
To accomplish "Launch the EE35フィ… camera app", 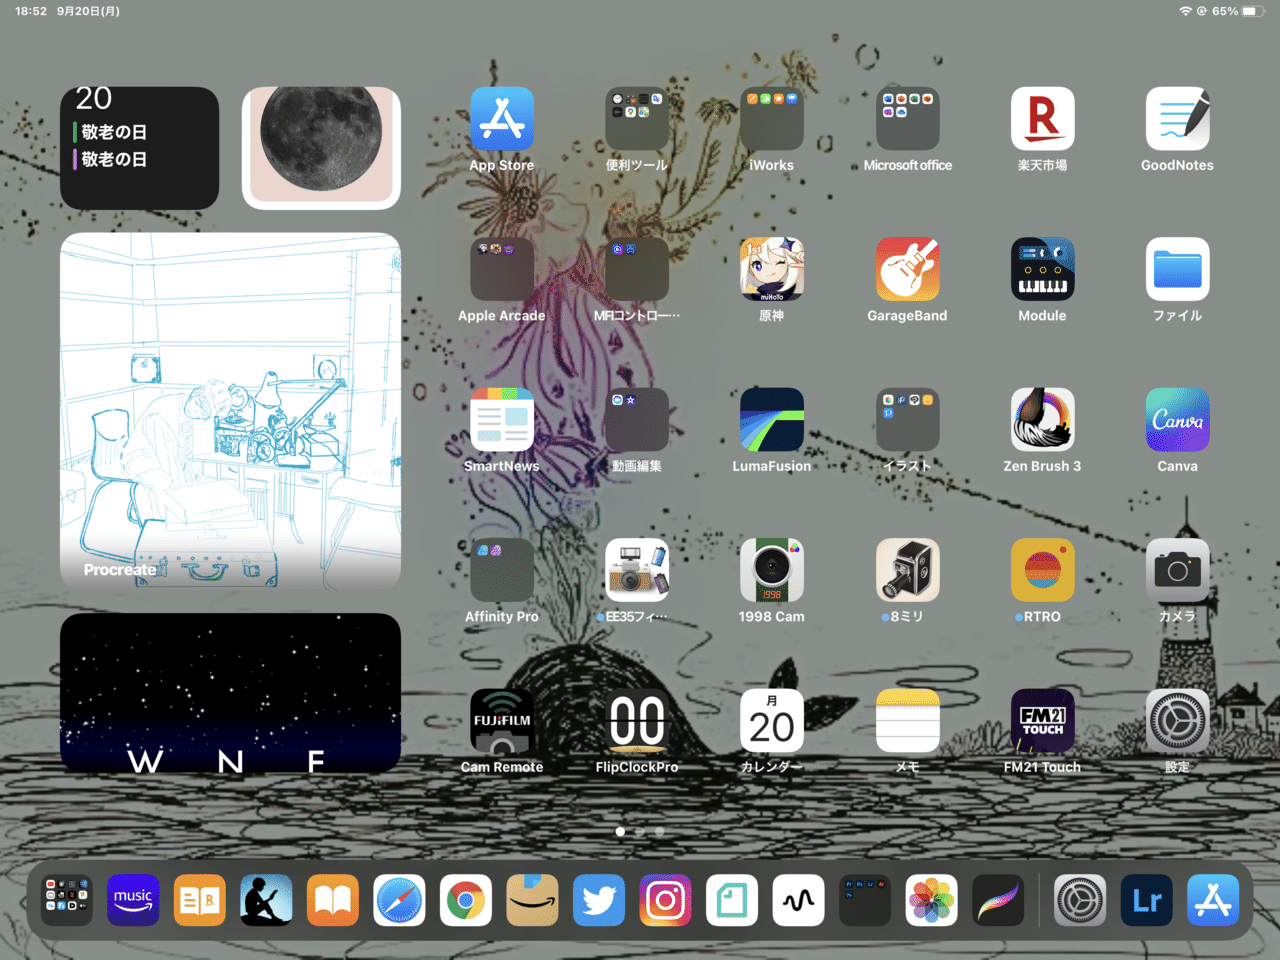I will [x=637, y=570].
